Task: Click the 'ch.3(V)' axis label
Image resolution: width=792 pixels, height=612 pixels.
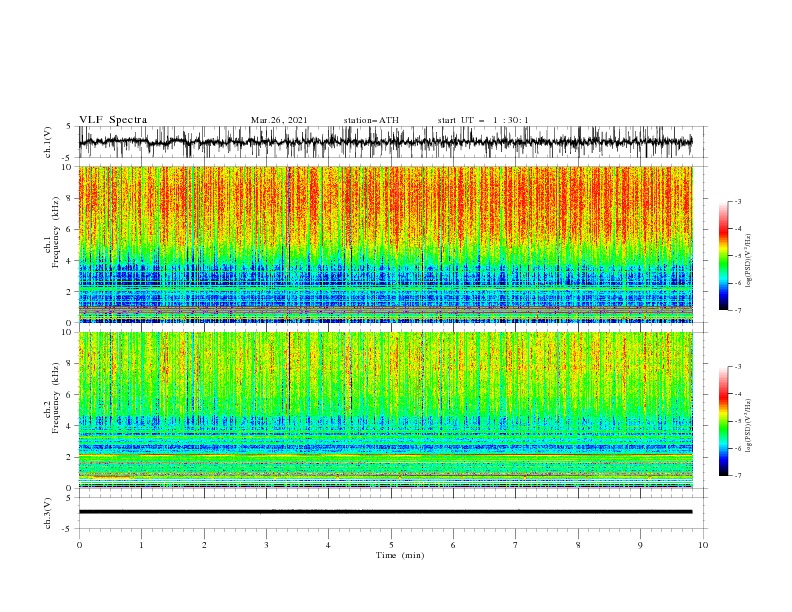Action: click(x=48, y=513)
